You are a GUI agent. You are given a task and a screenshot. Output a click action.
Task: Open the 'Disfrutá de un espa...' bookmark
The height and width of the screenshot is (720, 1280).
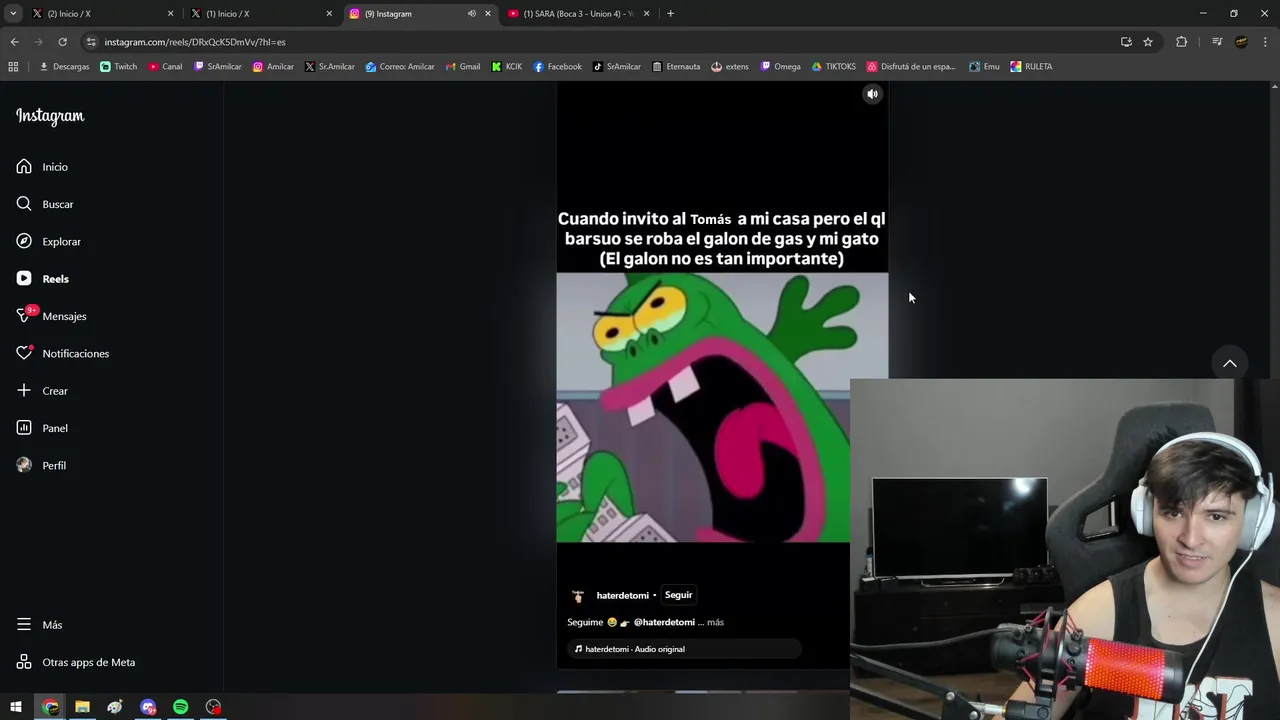point(911,67)
